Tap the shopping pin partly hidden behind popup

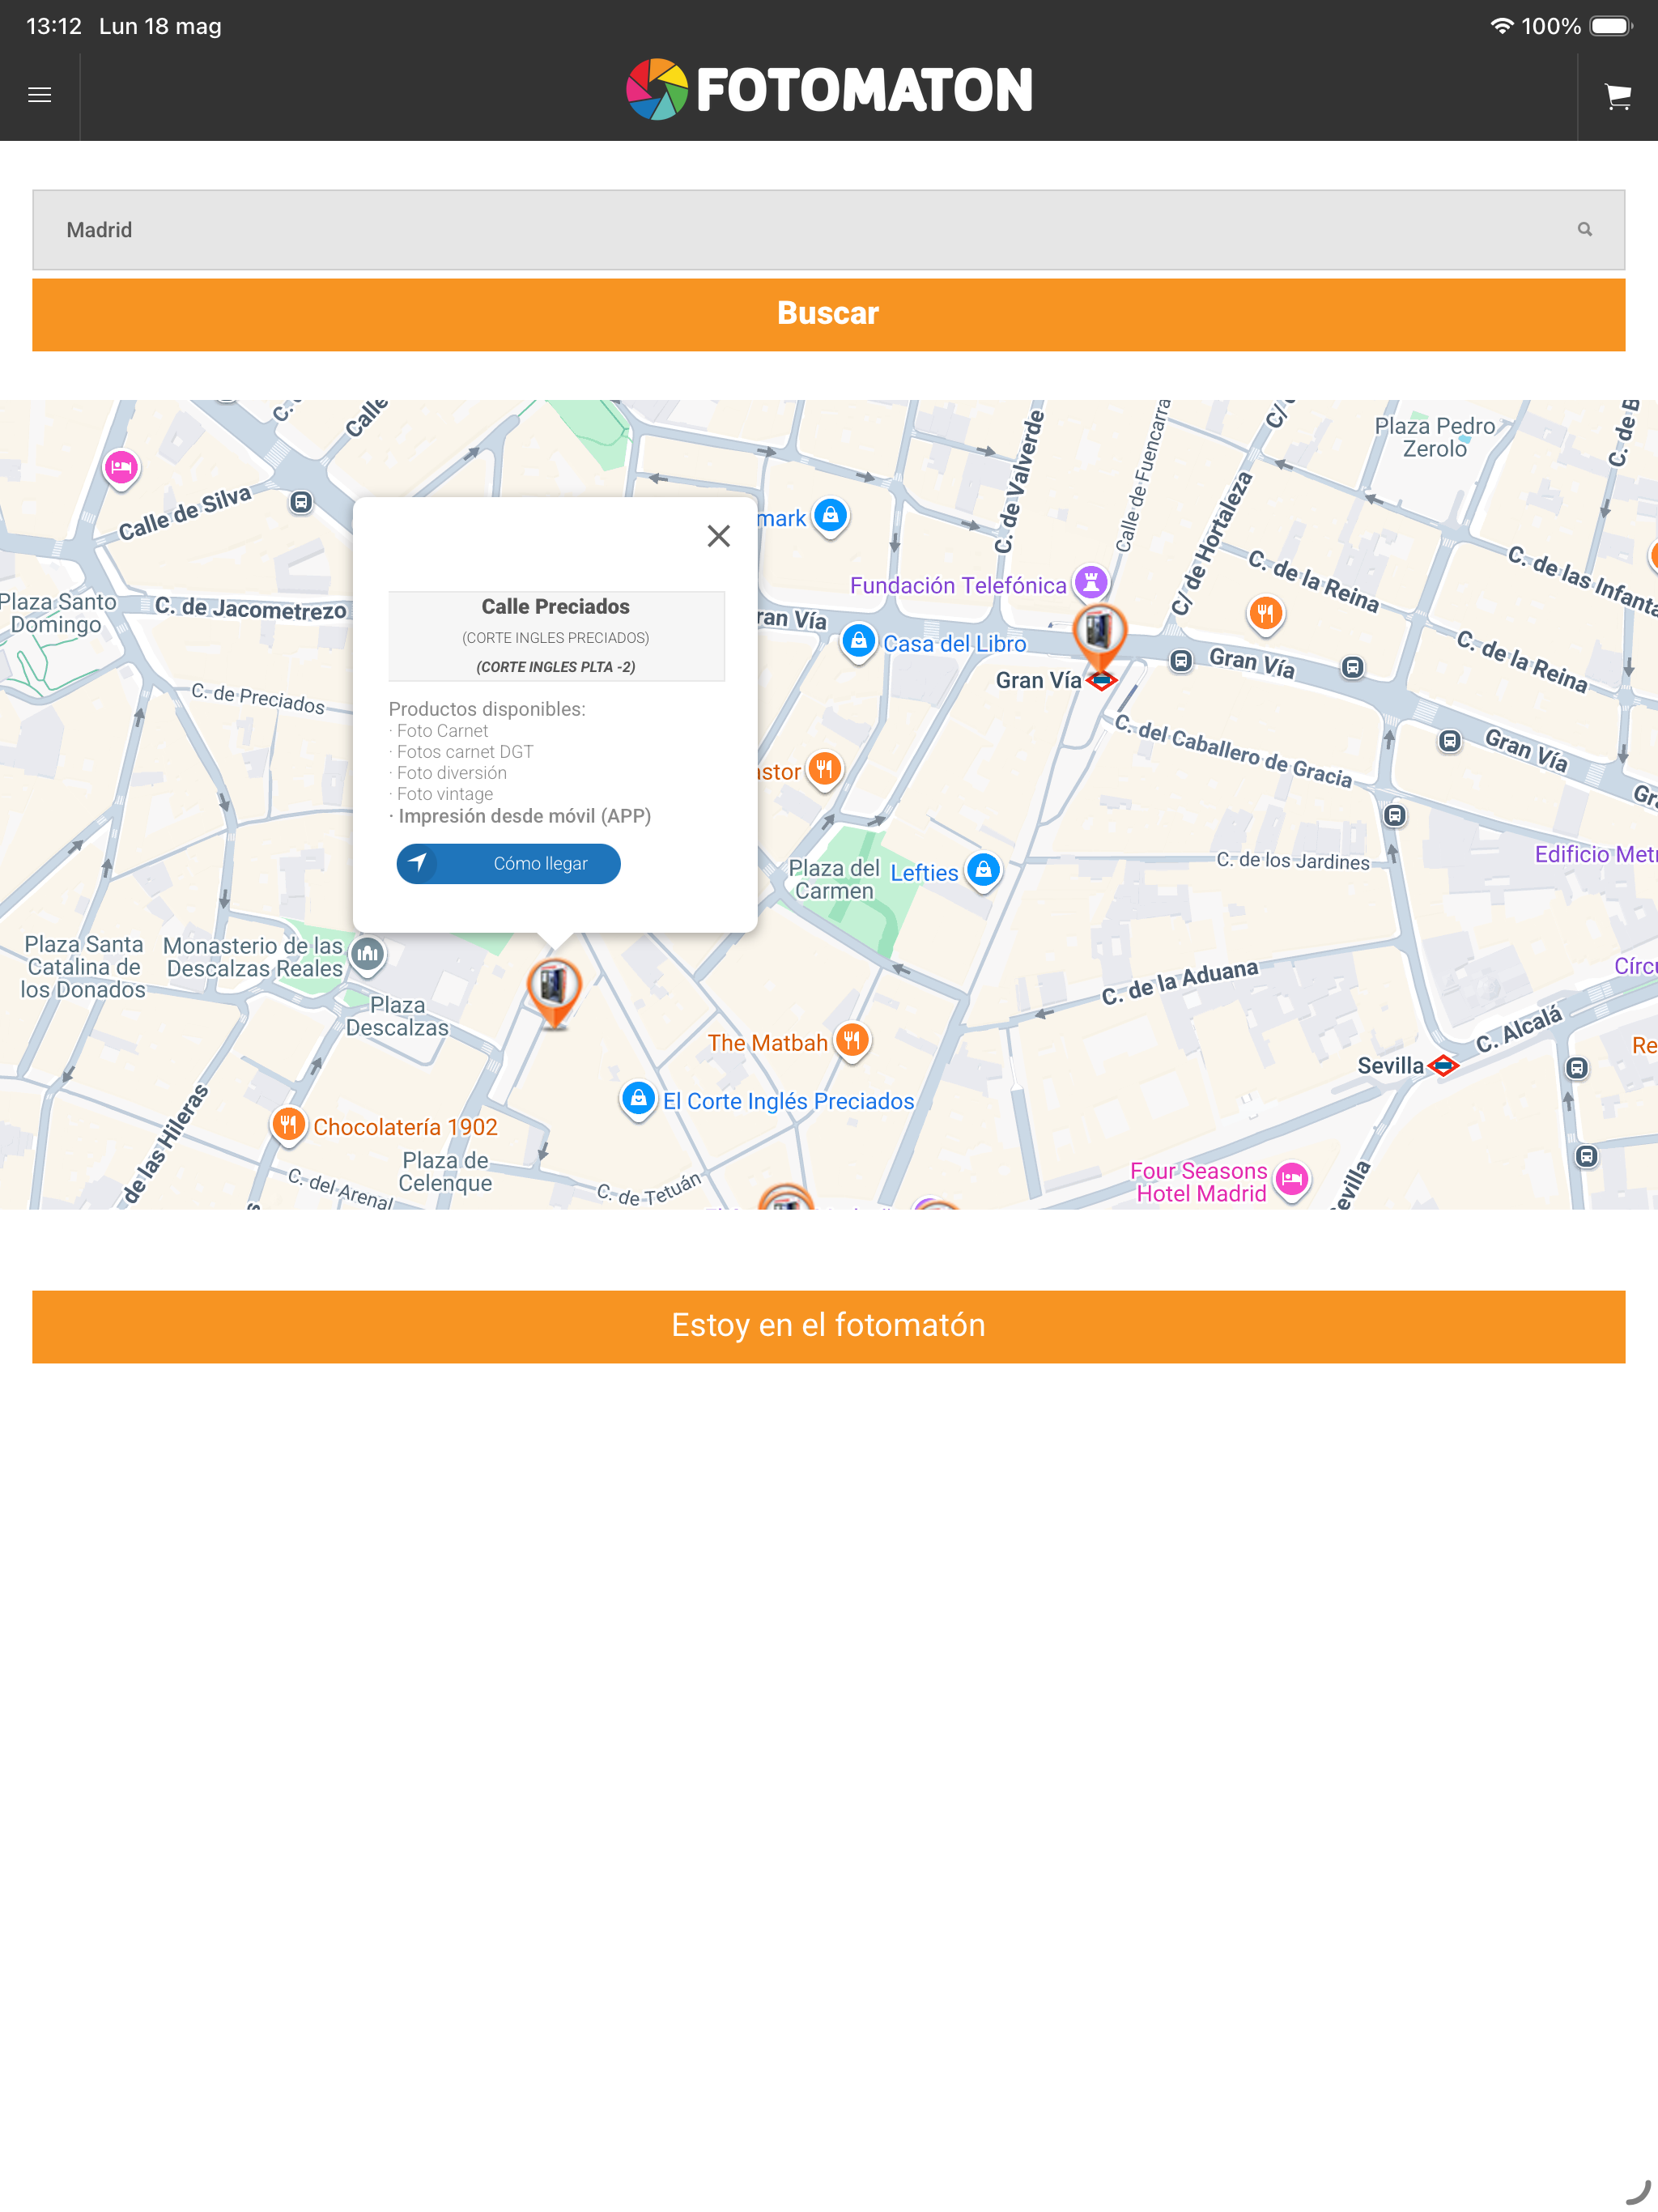point(831,516)
